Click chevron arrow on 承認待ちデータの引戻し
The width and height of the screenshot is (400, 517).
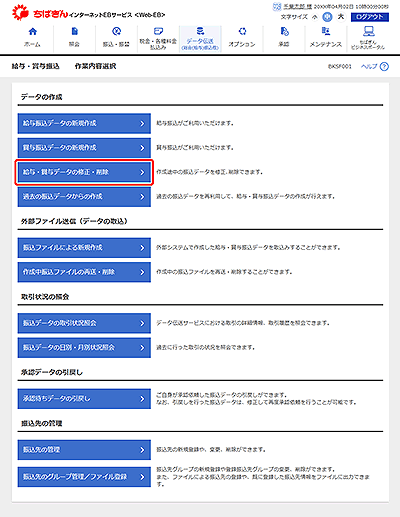[142, 399]
